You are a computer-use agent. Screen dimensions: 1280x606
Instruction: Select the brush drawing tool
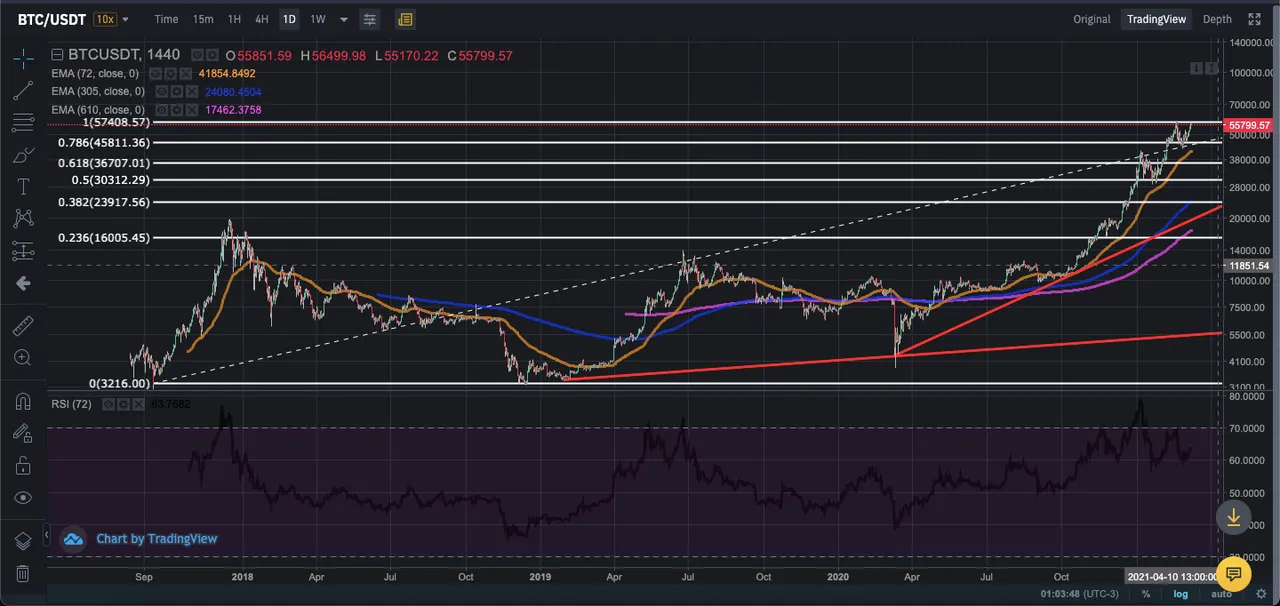coord(23,155)
